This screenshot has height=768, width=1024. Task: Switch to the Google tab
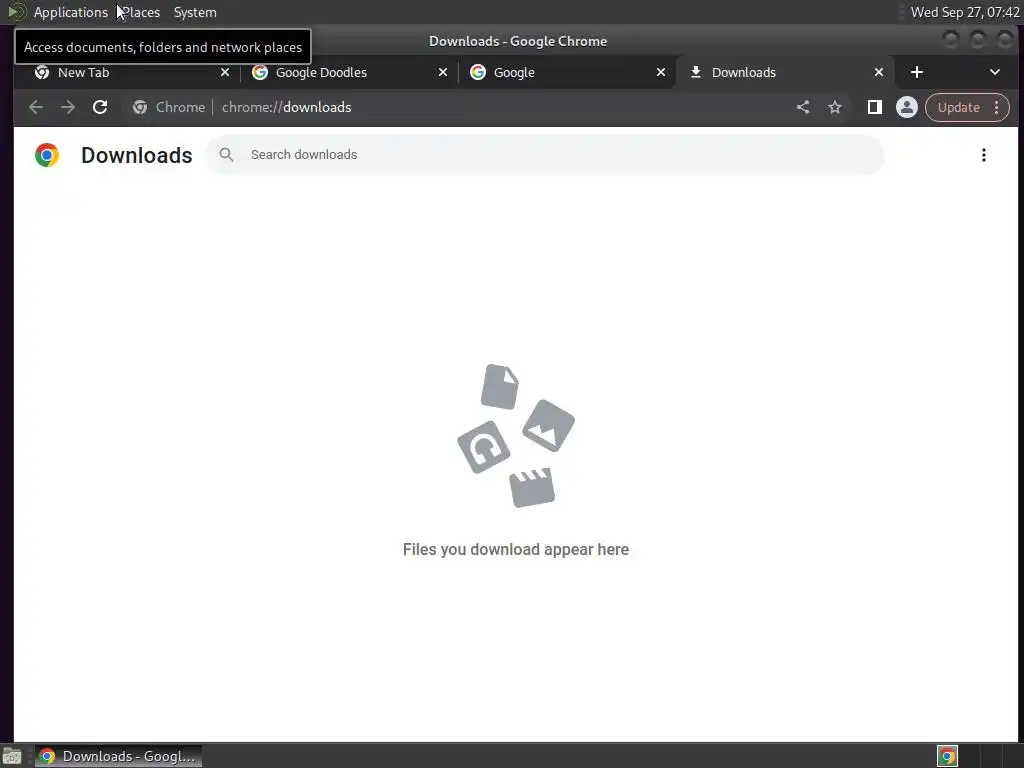(565, 72)
